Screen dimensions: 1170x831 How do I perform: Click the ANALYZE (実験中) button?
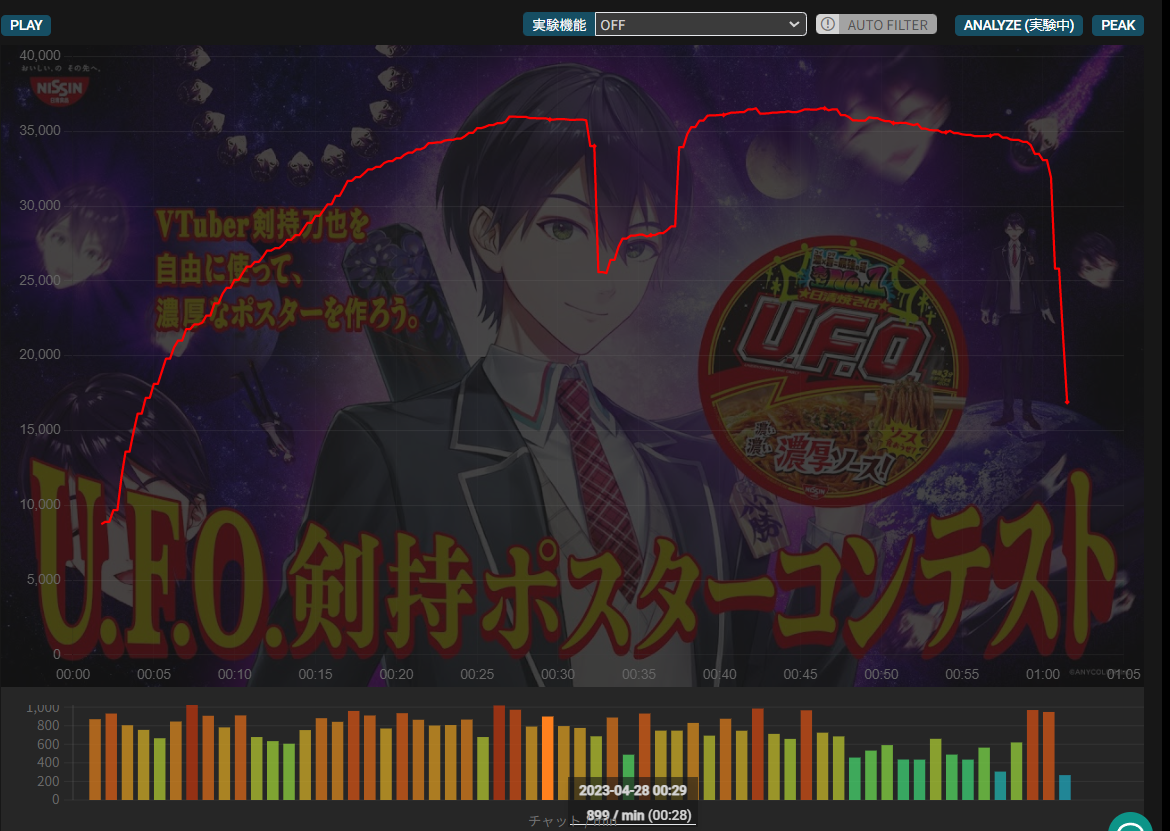1019,25
